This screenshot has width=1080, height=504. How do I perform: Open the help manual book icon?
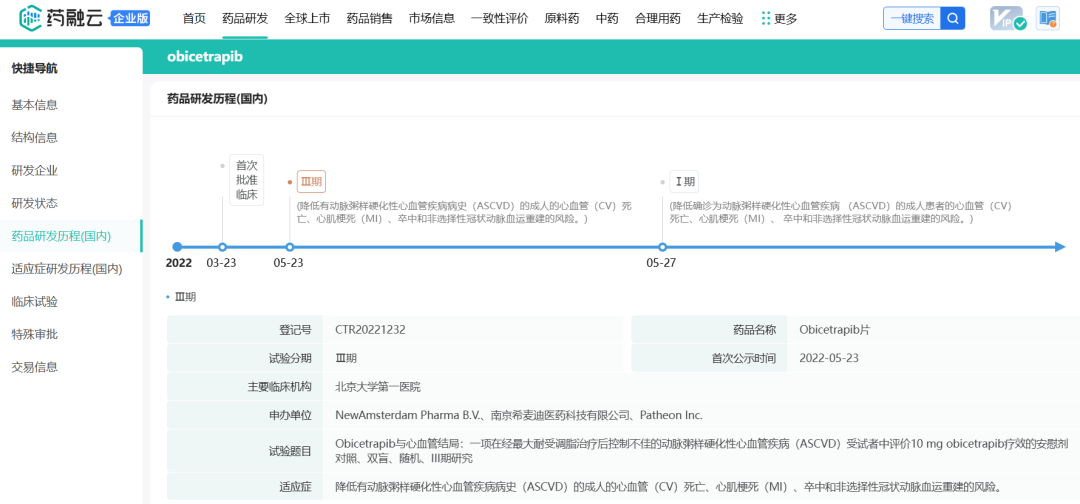point(1047,18)
